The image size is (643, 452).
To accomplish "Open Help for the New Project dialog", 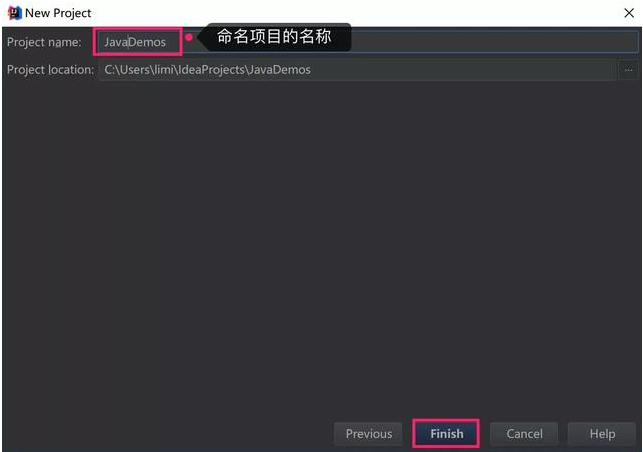I will click(602, 434).
